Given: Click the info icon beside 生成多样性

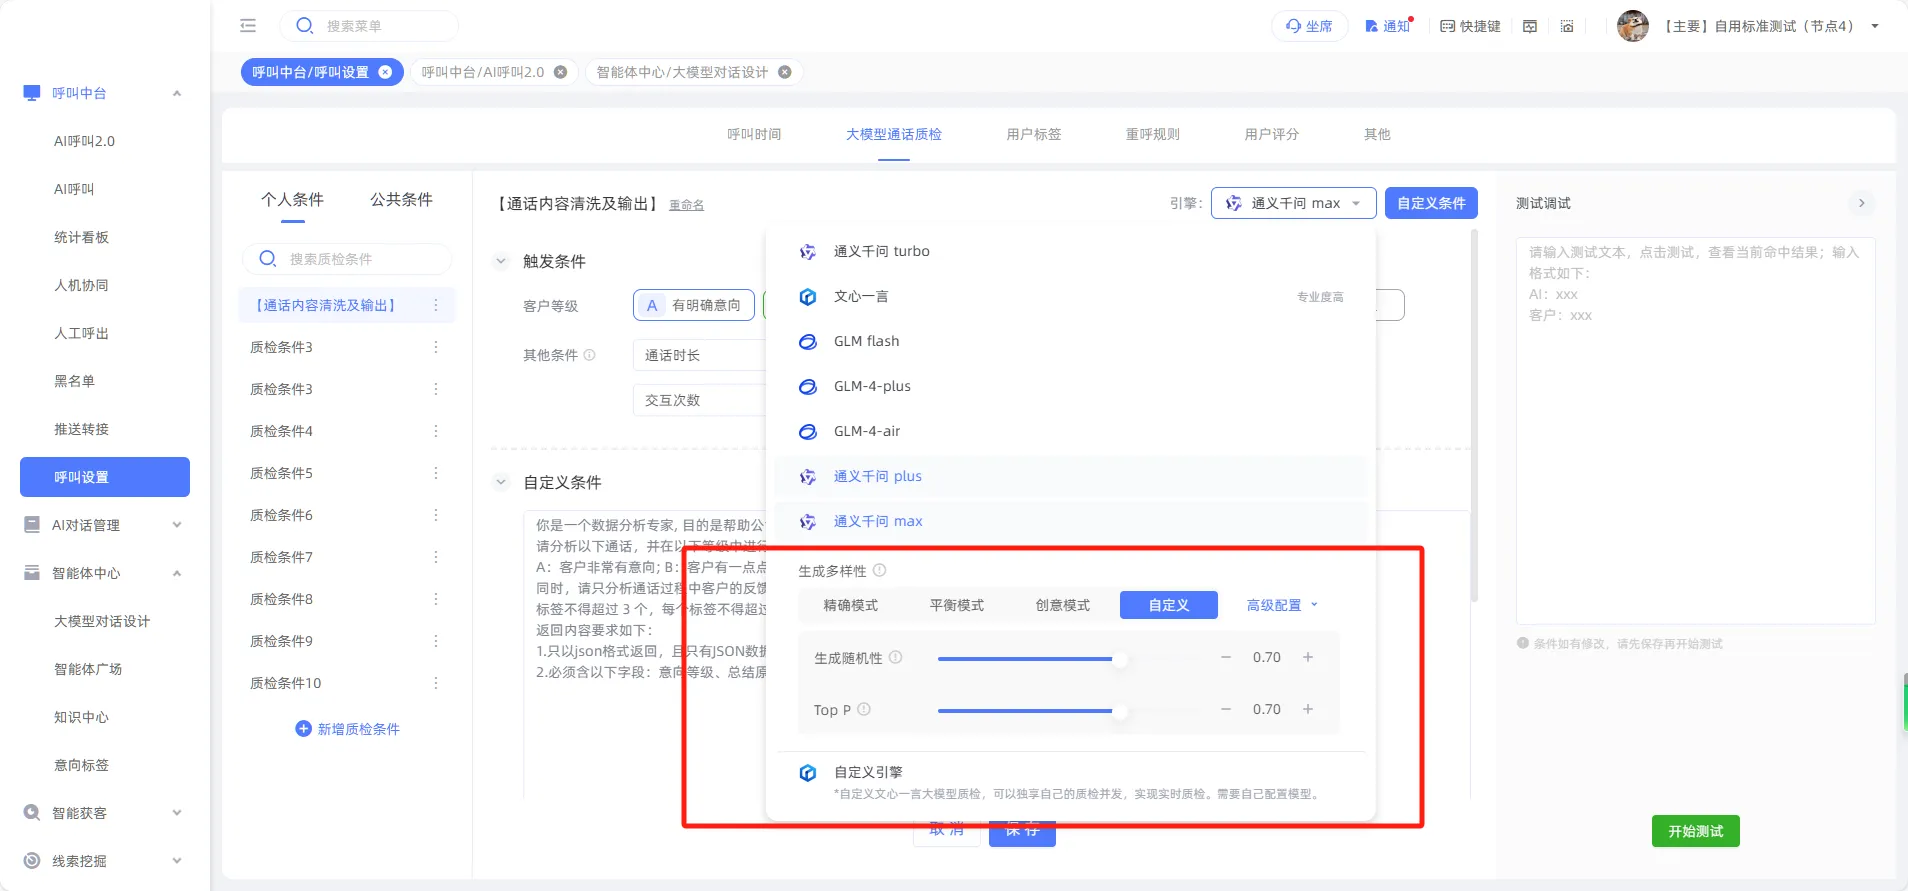Looking at the screenshot, I should (880, 570).
